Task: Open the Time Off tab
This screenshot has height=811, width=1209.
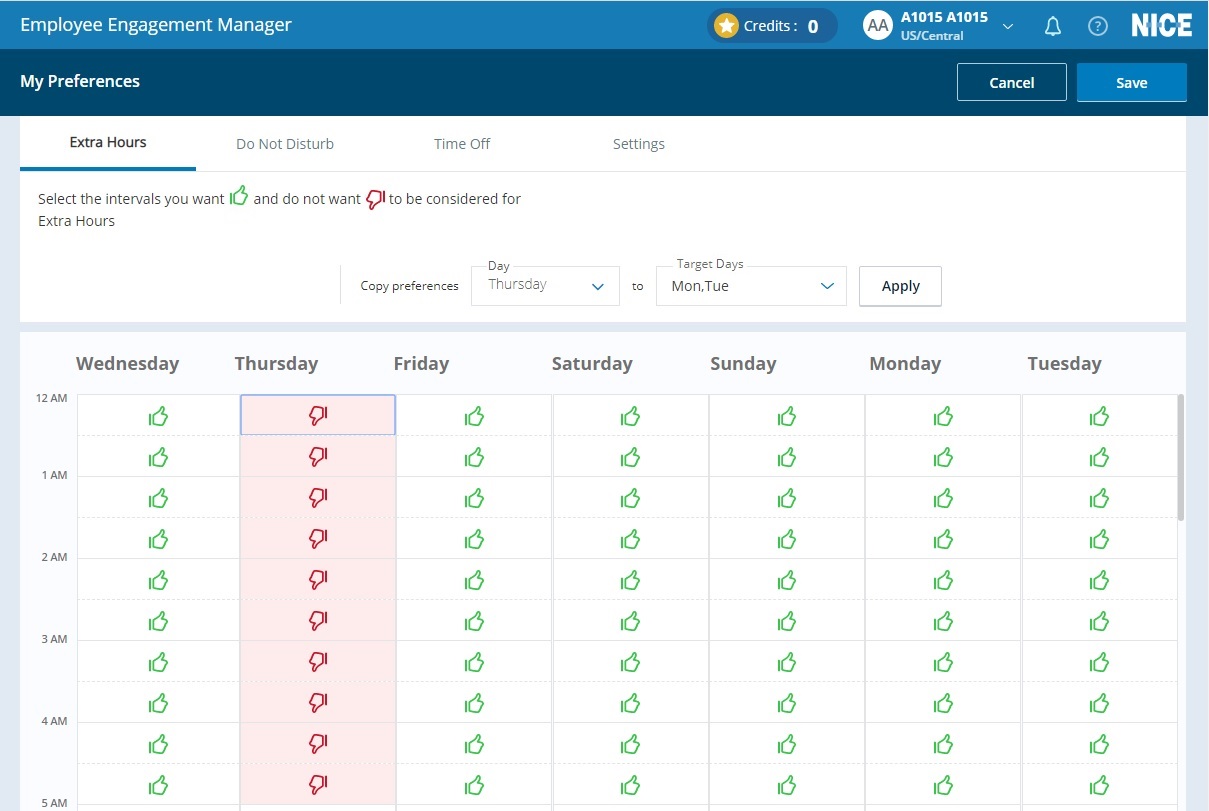Action: (462, 144)
